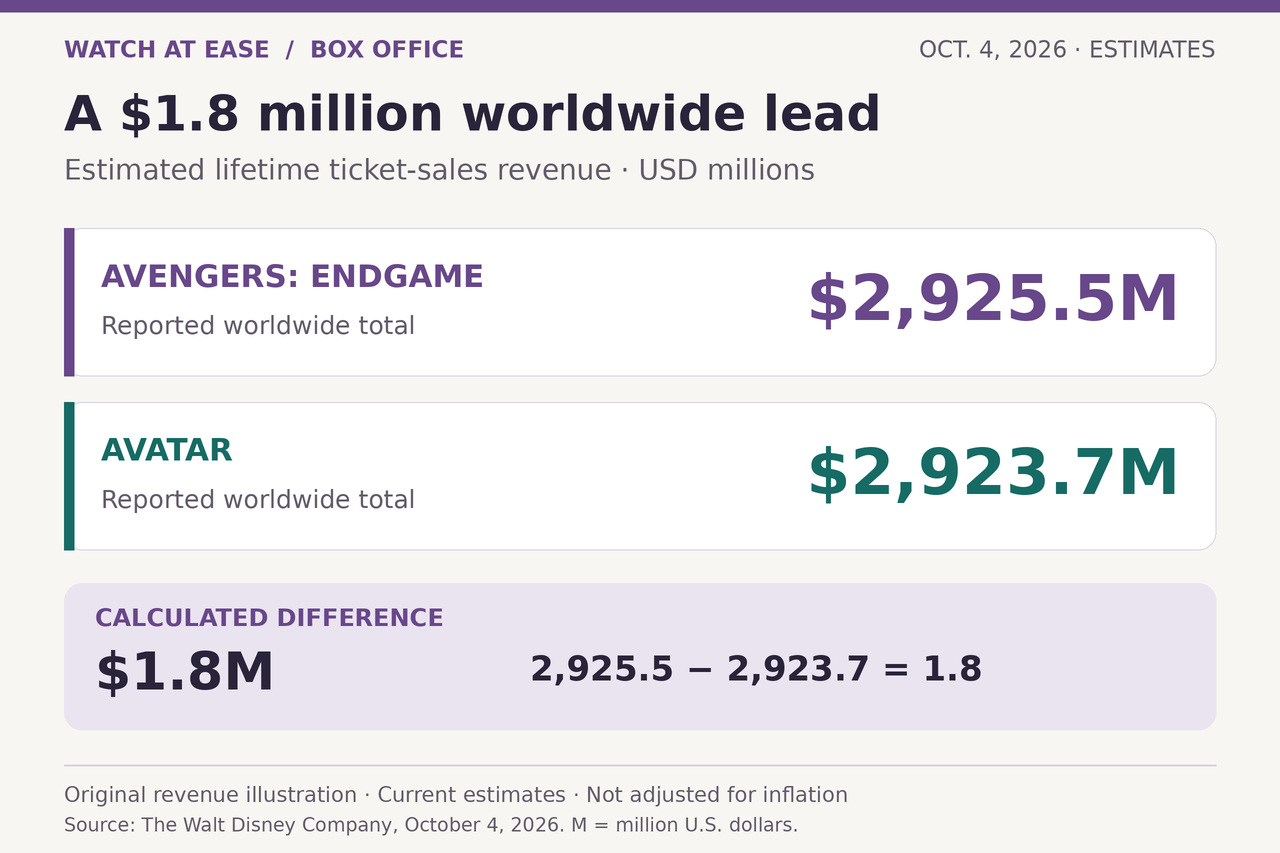Click the AVATAR title
The height and width of the screenshot is (853, 1280).
[166, 451]
